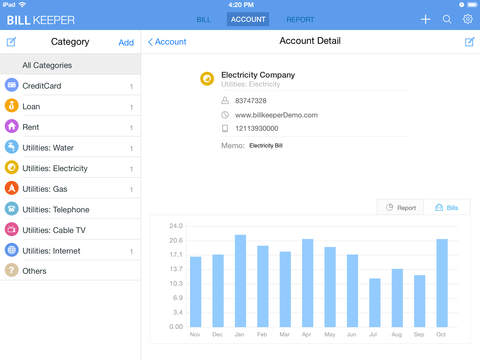Screen dimensions: 480x360
Task: Edit categories with pencil icon in Category panel
Action: (x=11, y=42)
